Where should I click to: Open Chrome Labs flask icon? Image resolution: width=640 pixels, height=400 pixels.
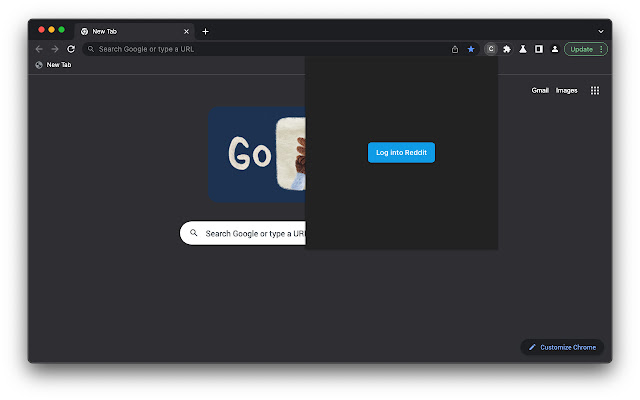tap(523, 49)
